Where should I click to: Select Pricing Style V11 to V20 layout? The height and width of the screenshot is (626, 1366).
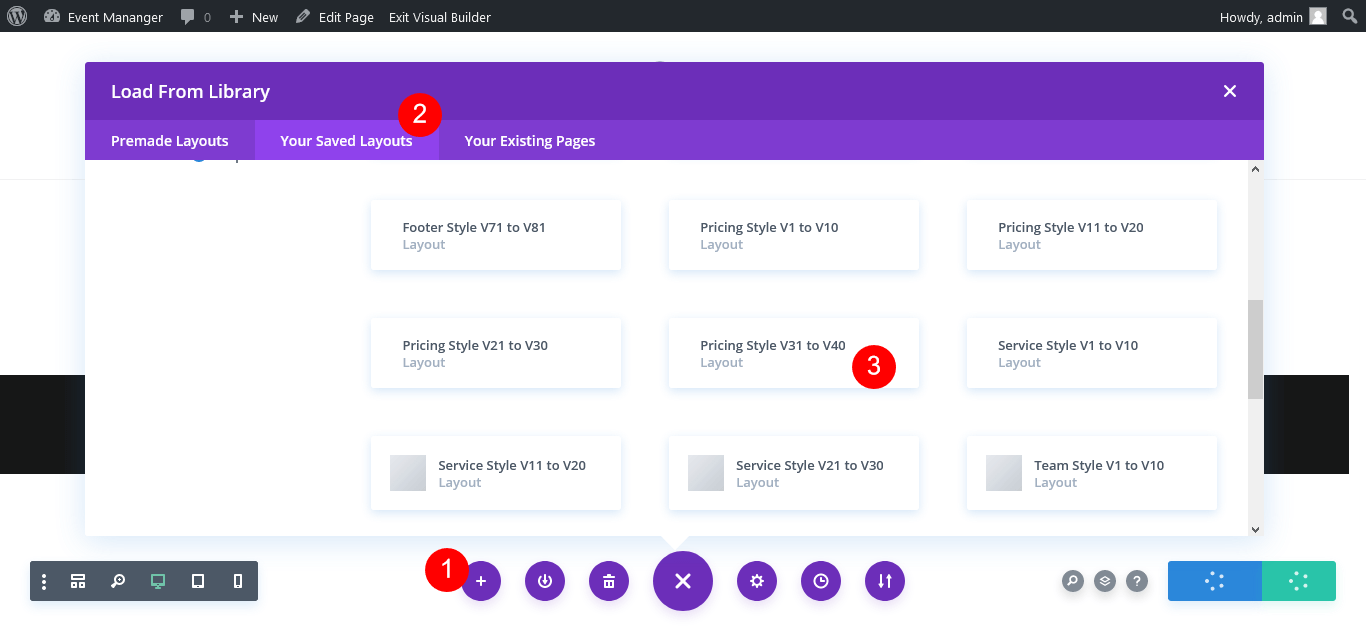(1092, 235)
